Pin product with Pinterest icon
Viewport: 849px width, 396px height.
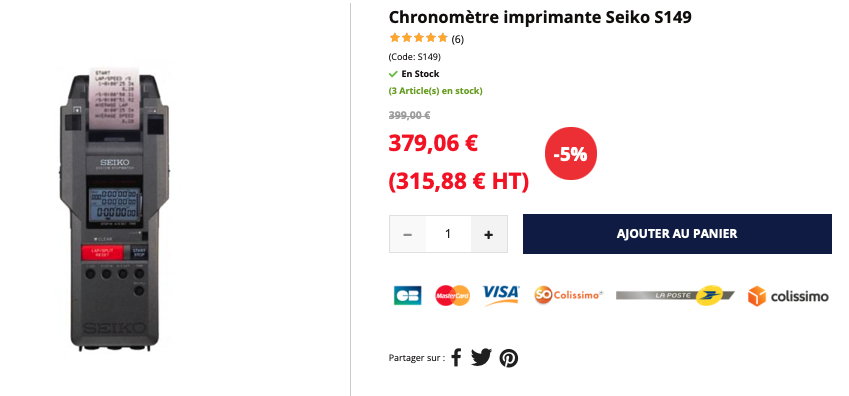point(508,358)
